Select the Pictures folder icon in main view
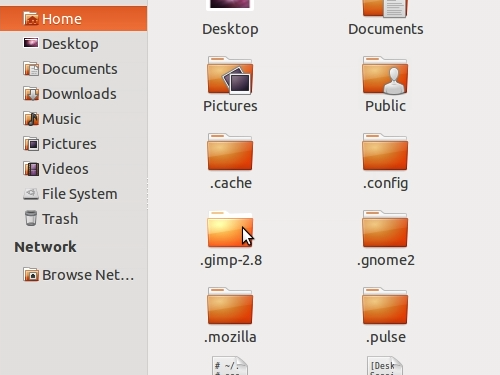500x375 pixels. (x=230, y=75)
